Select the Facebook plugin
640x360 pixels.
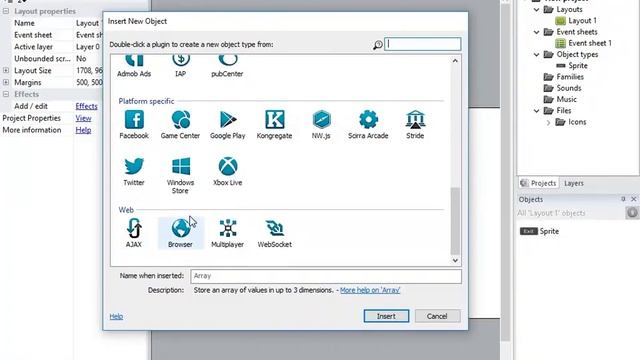(x=134, y=125)
